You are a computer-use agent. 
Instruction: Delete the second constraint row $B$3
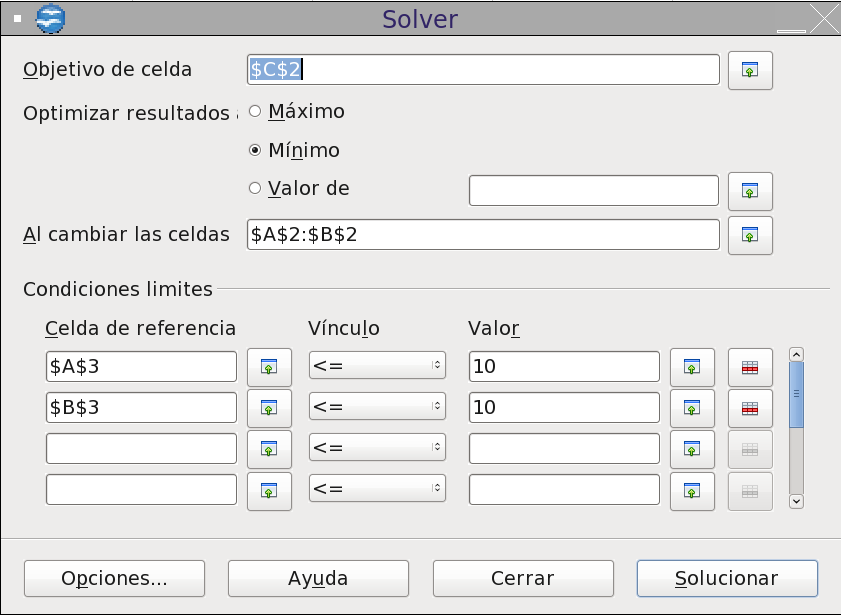(x=750, y=408)
